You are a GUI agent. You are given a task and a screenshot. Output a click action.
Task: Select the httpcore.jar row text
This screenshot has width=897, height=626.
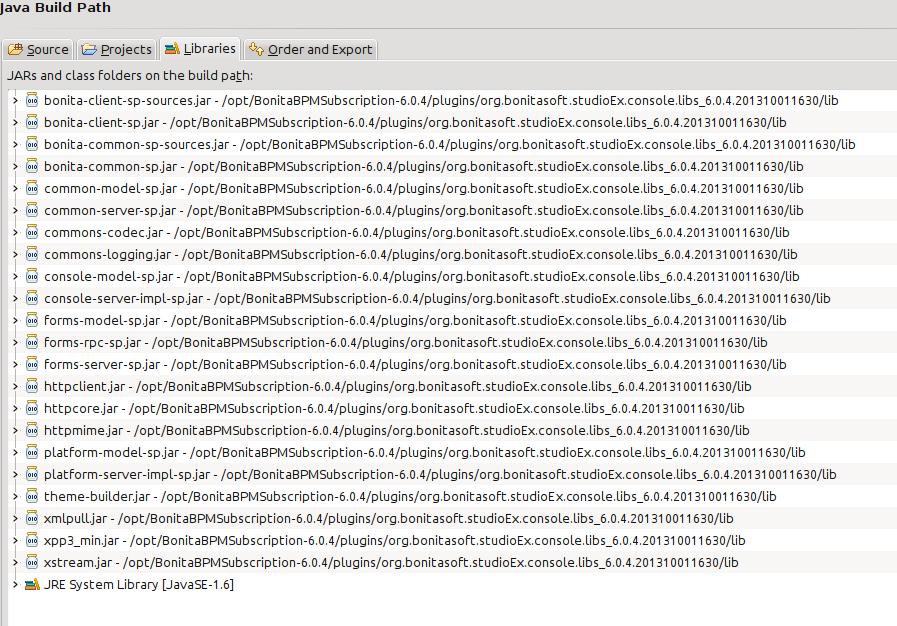(394, 409)
